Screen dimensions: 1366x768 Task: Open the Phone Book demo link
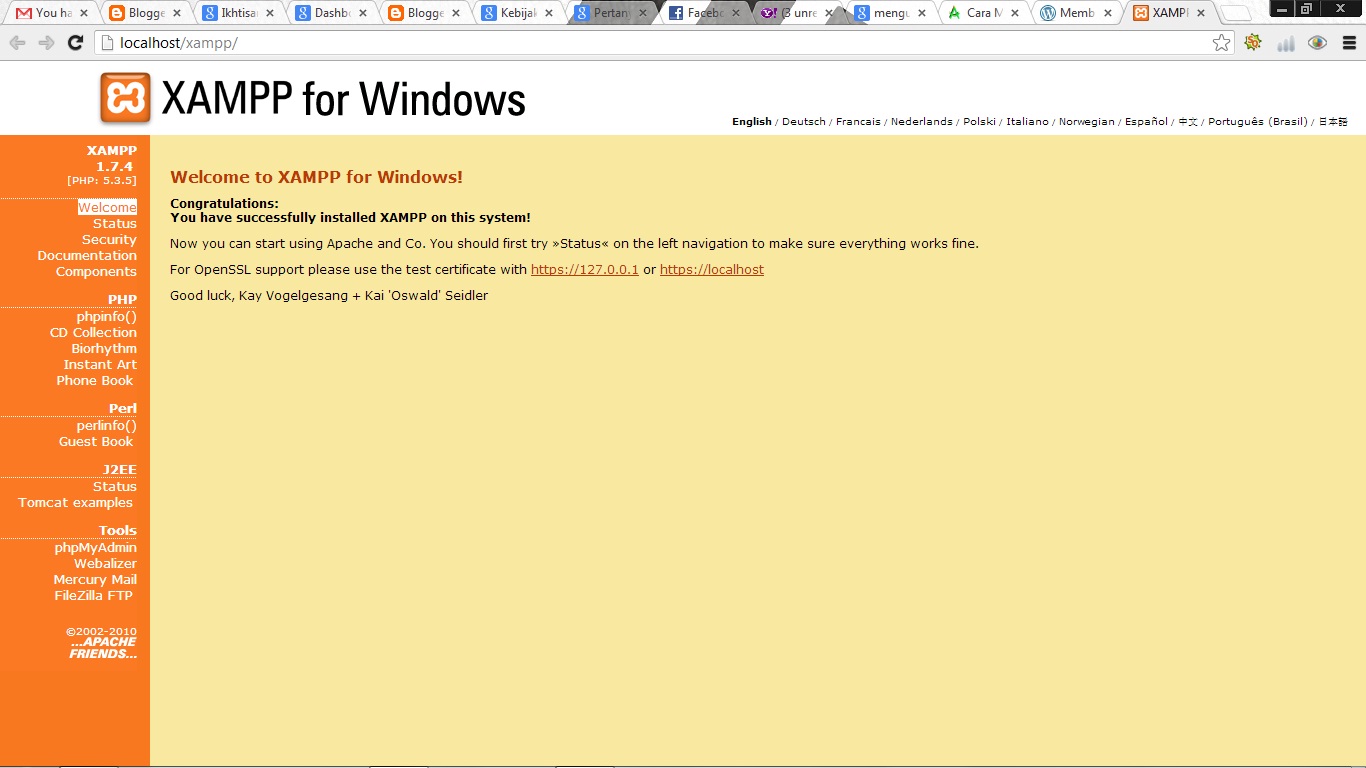coord(95,380)
